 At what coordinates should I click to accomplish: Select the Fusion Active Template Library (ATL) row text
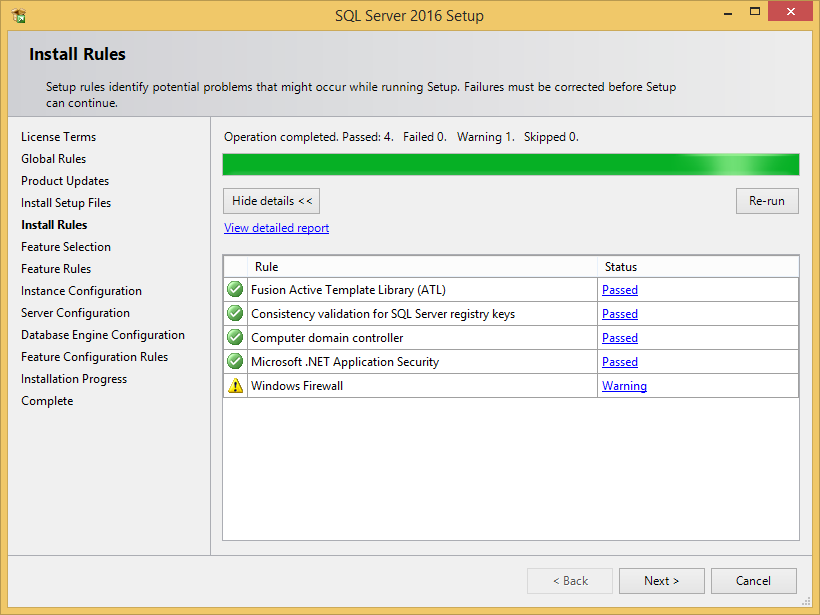coord(348,290)
